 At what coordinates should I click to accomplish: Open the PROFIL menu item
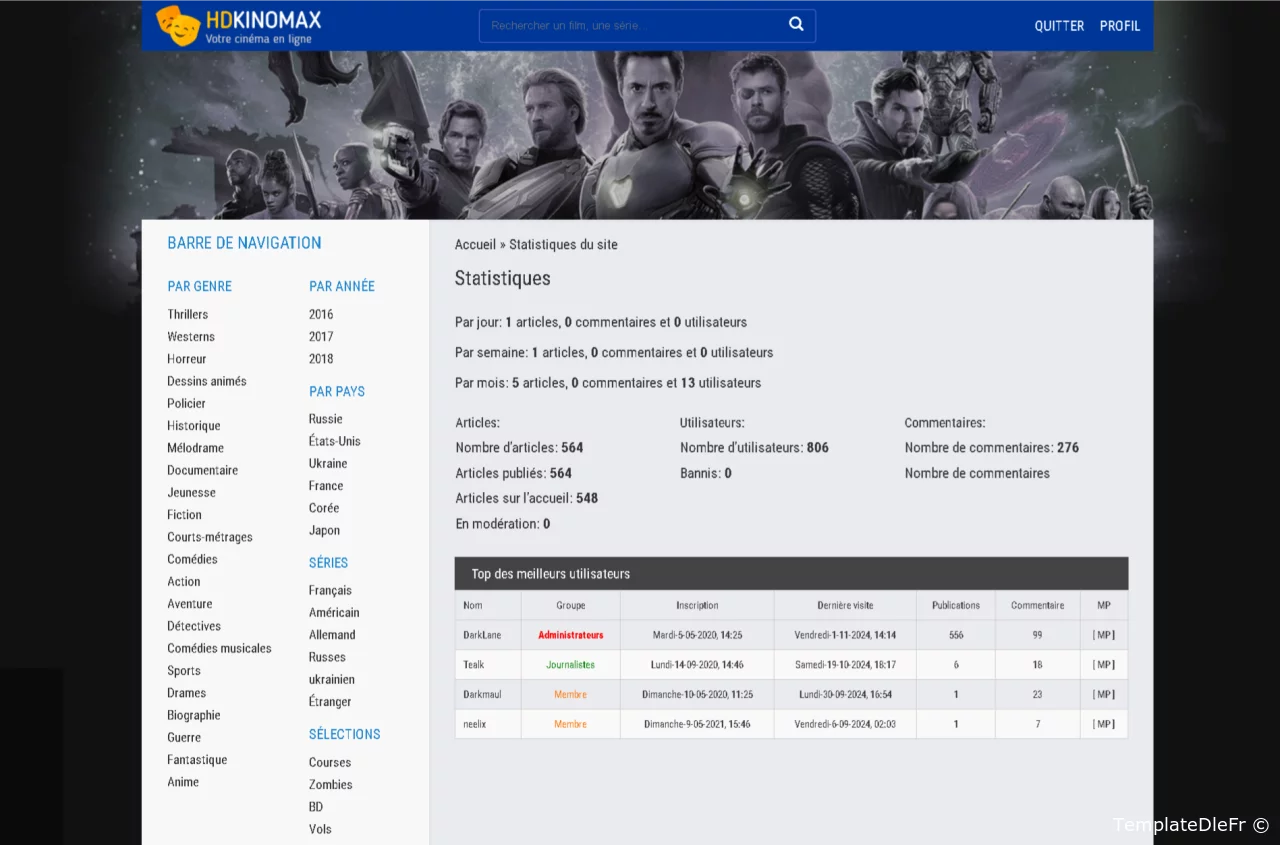(x=1119, y=26)
